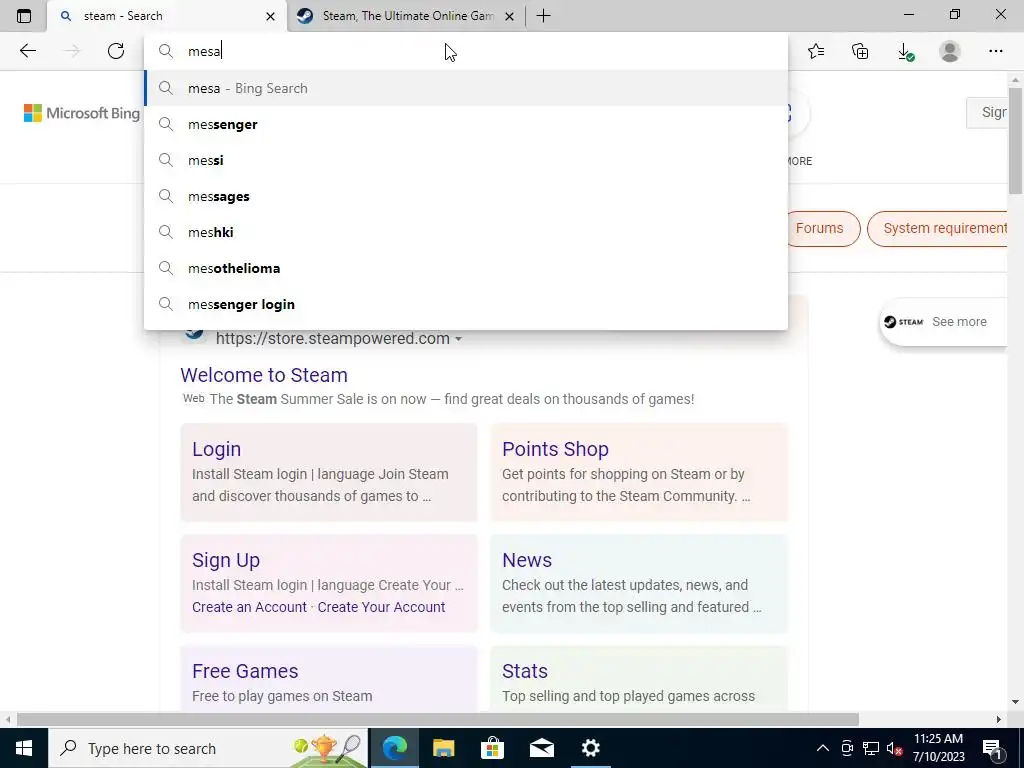Switch to the Steam Ultimate Online Game tab
The width and height of the screenshot is (1024, 768).
click(406, 16)
